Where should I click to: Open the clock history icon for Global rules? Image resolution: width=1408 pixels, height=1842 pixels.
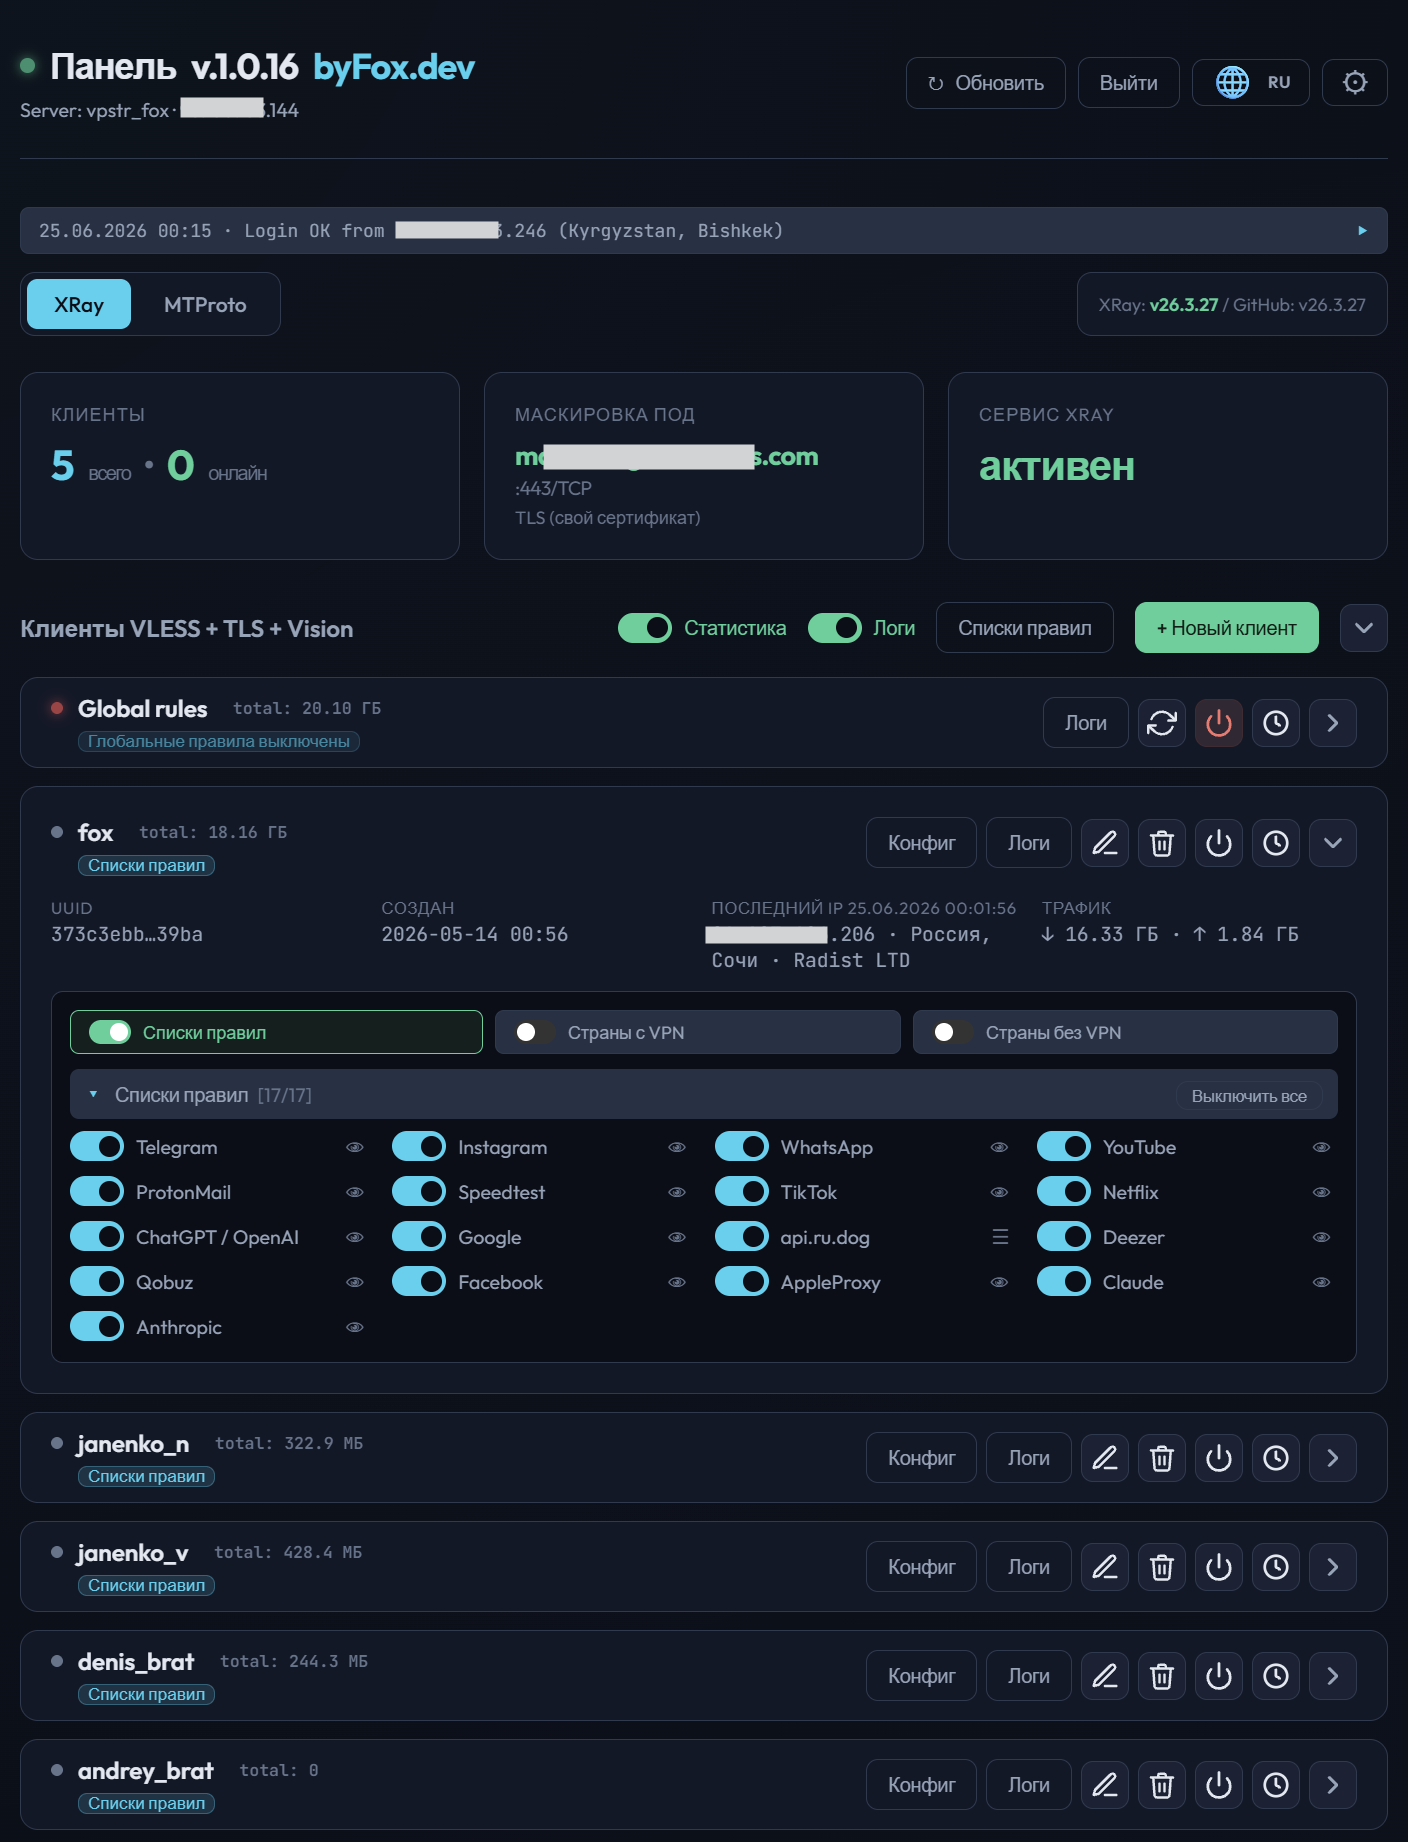(x=1275, y=723)
